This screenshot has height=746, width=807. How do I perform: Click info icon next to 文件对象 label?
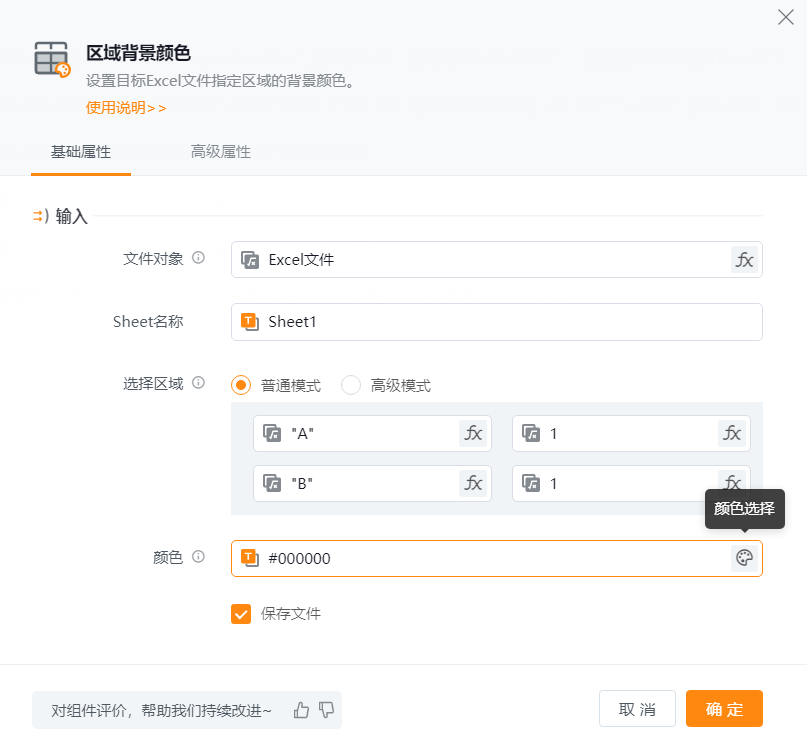[198, 258]
